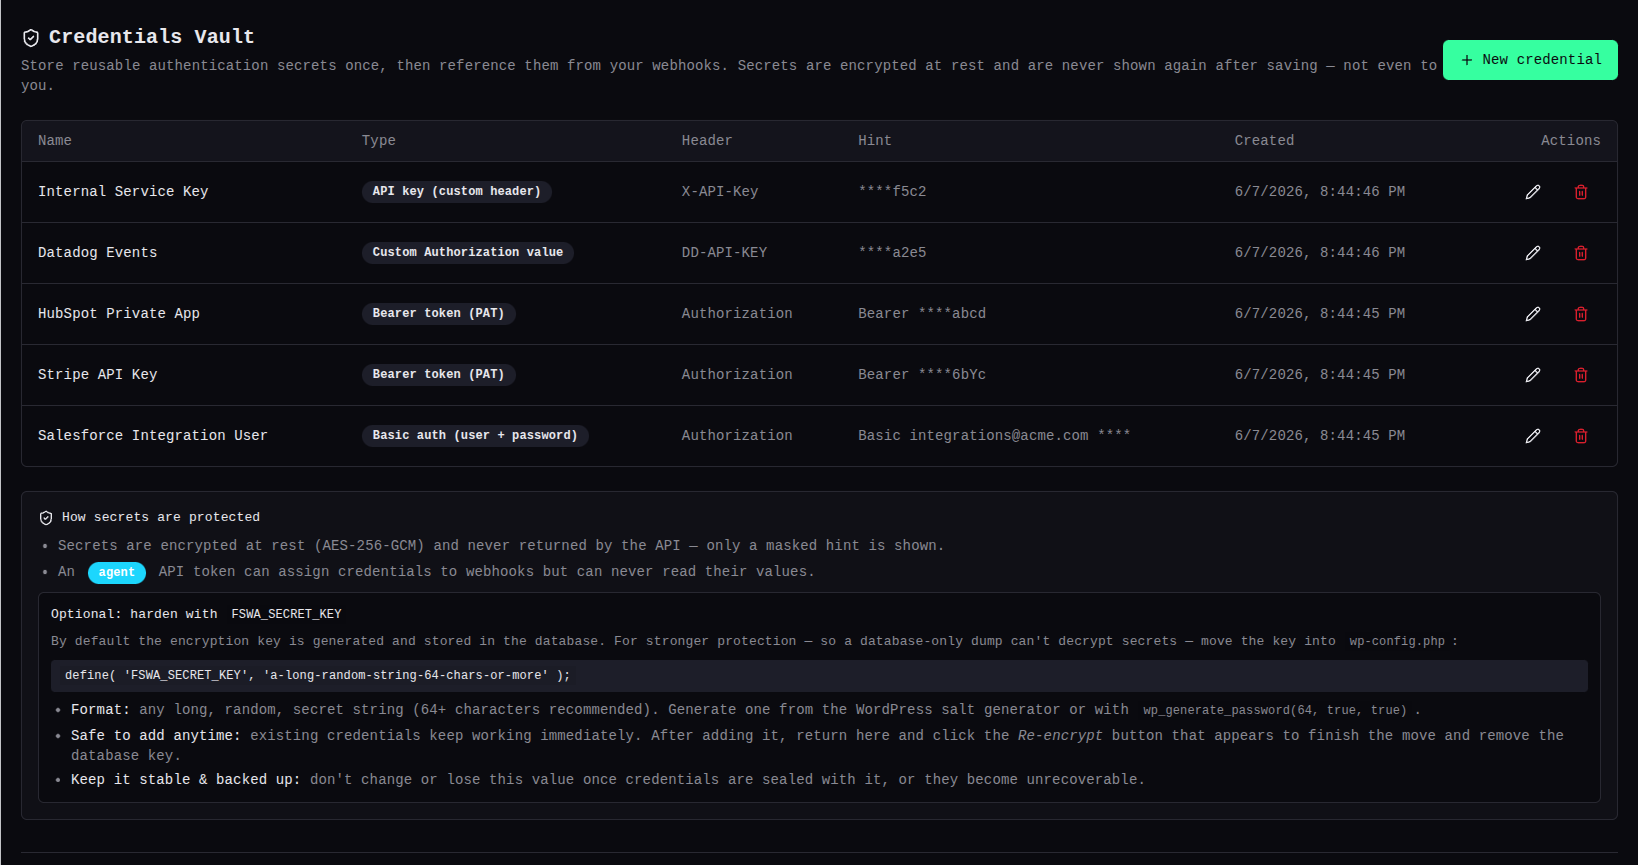Click the Hint column header

875,141
